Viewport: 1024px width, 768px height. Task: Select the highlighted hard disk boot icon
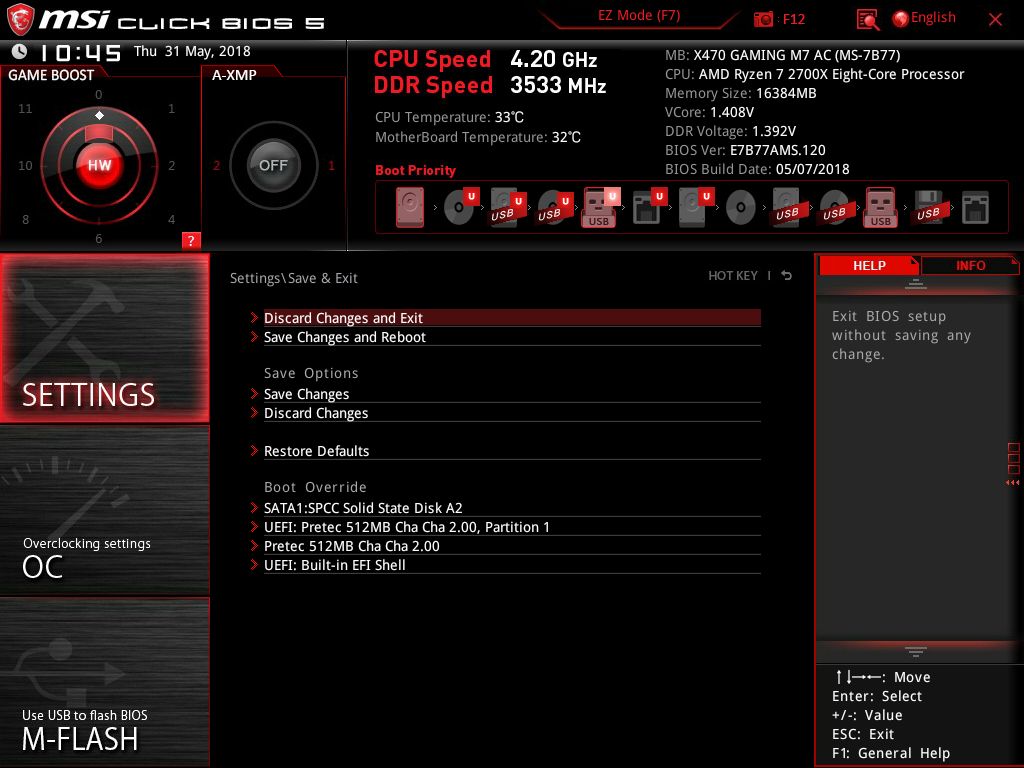click(x=410, y=207)
